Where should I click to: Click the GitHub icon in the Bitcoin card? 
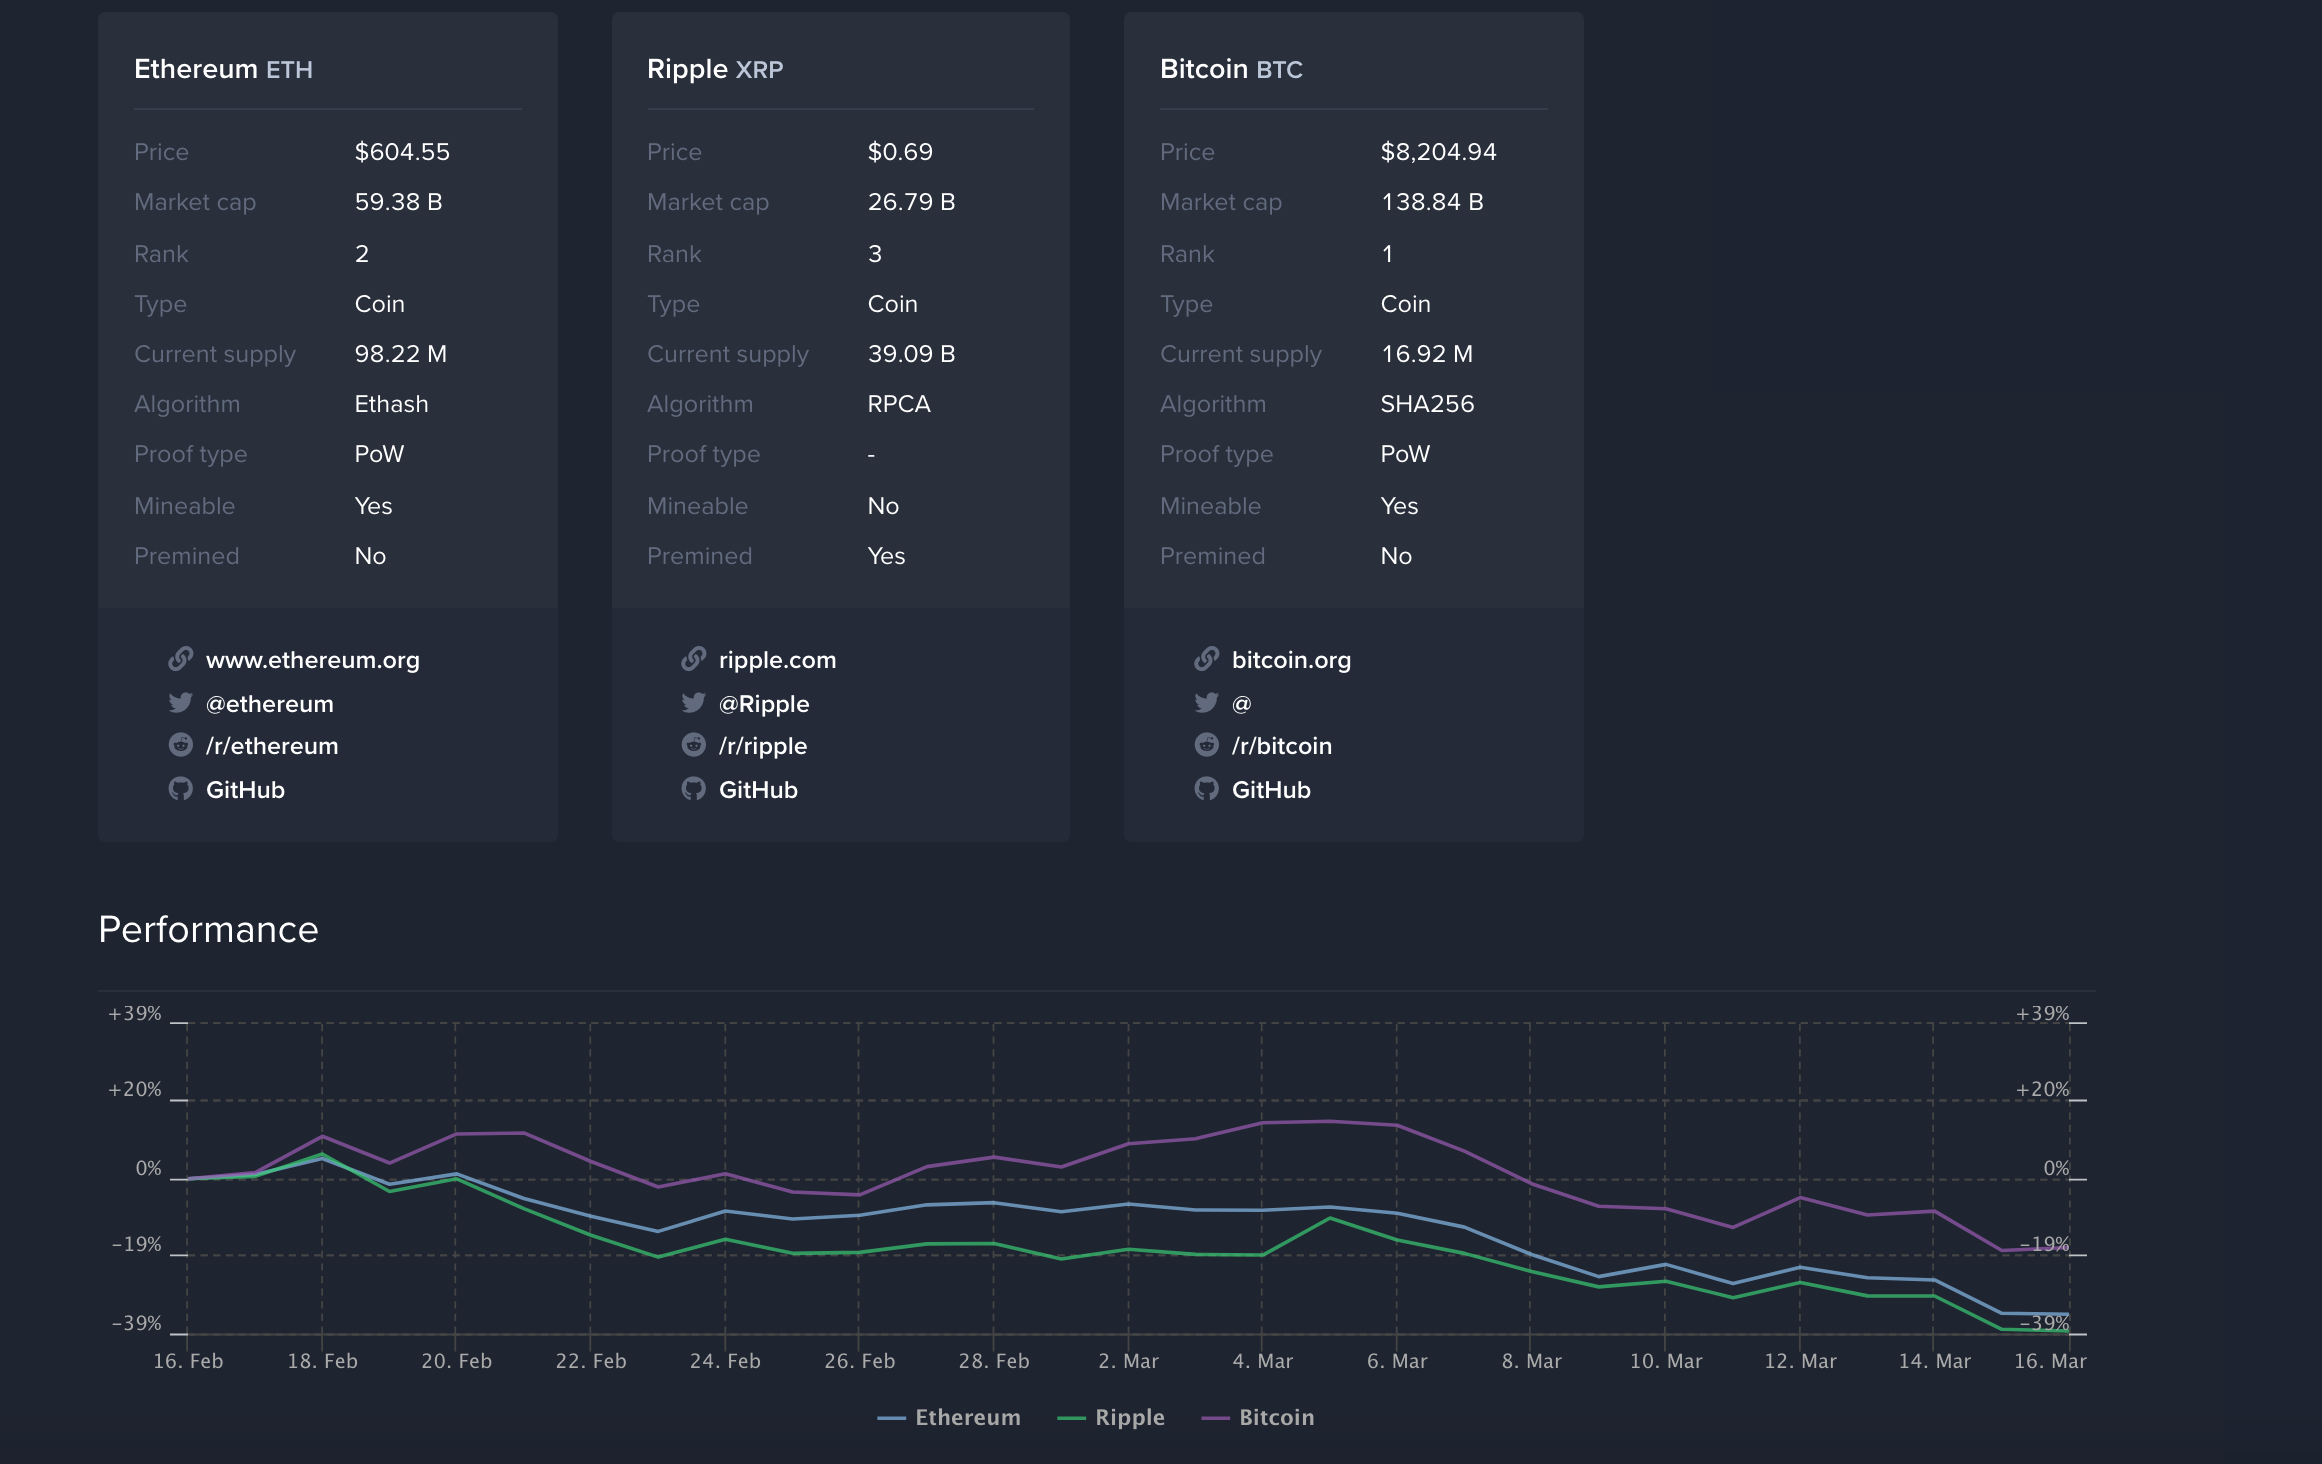click(1207, 789)
